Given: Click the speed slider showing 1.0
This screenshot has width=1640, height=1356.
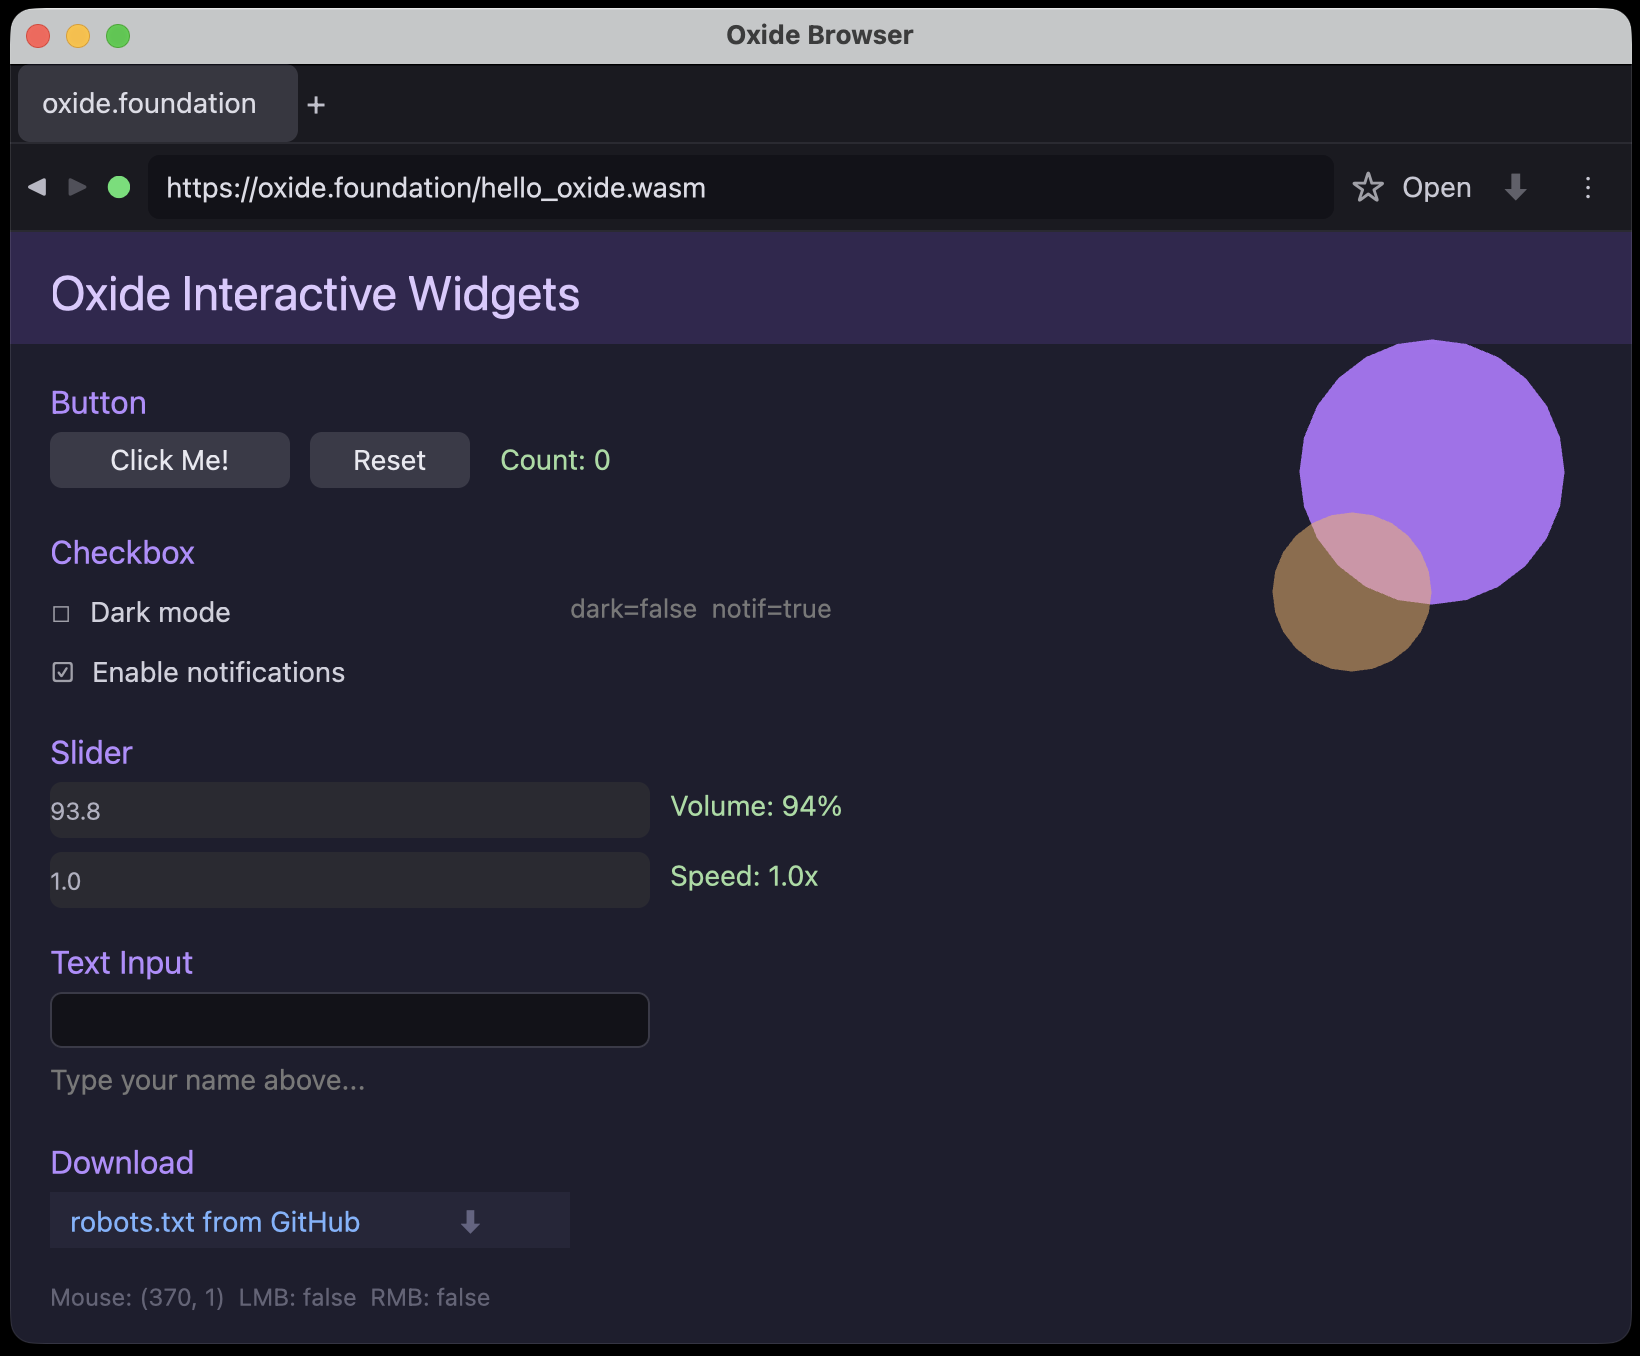Looking at the screenshot, I should click(x=349, y=880).
